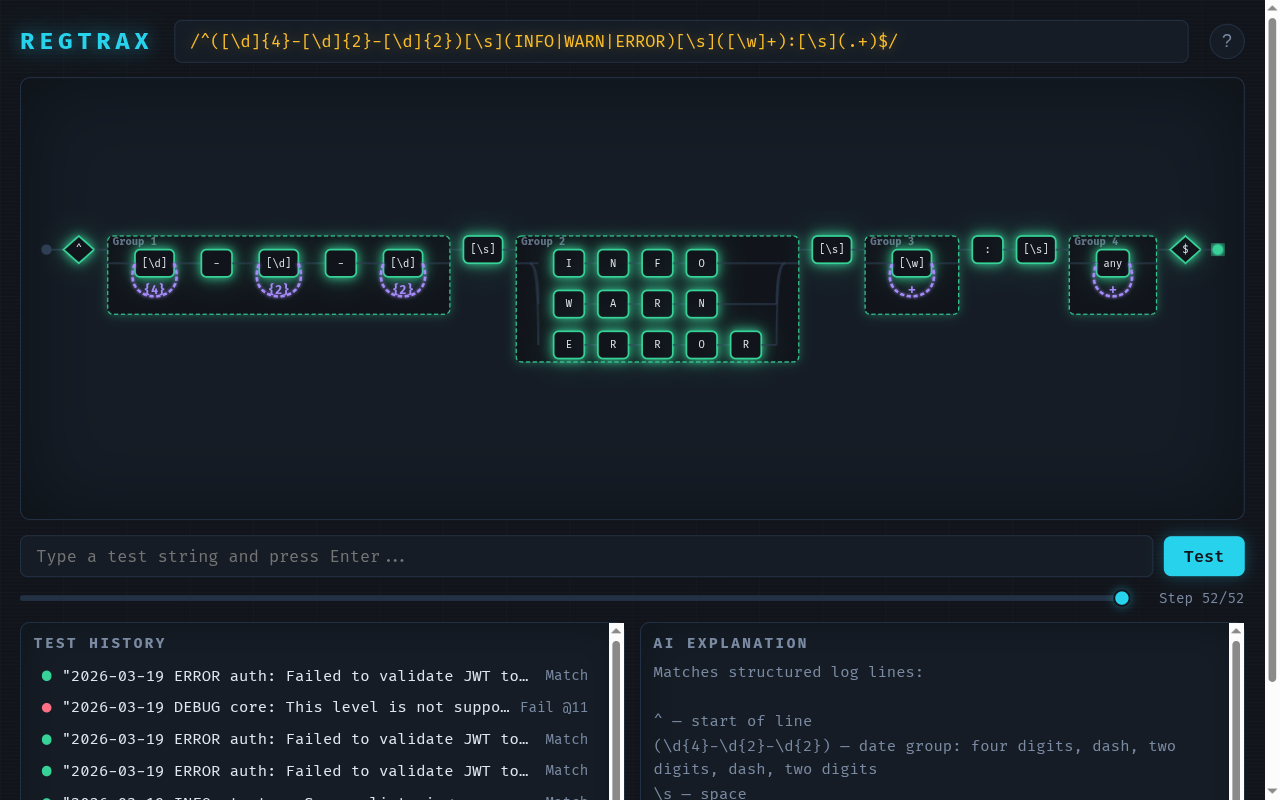This screenshot has height=800, width=1280.
Task: Click the colon literal node between Group 3 and Group 4
Action: (987, 249)
